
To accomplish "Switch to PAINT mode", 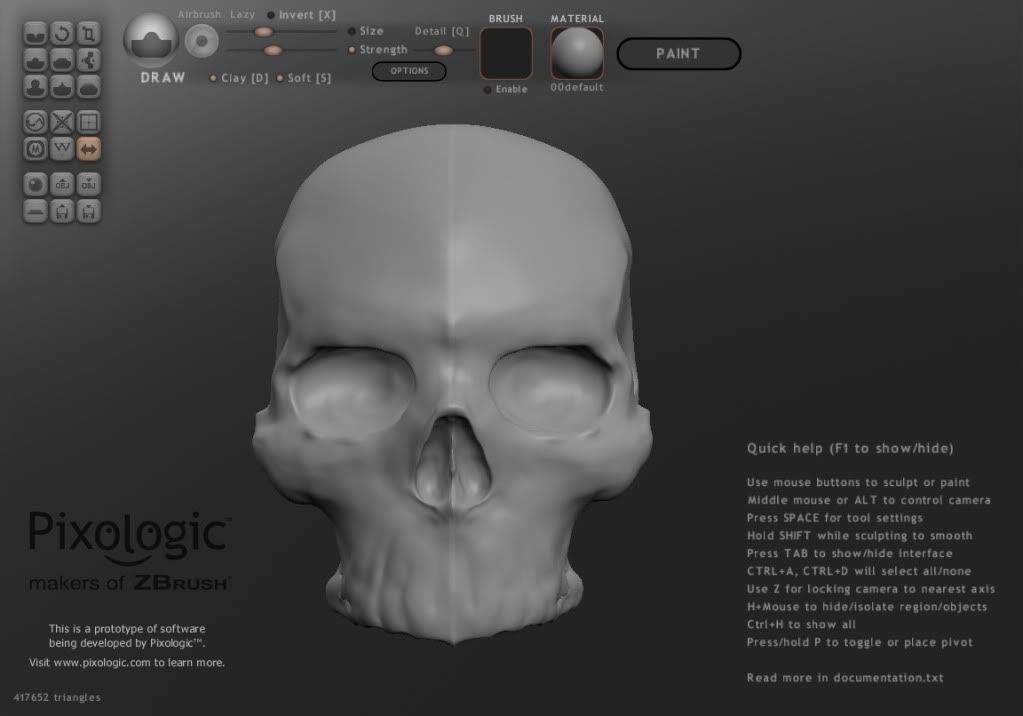I will (x=678, y=54).
